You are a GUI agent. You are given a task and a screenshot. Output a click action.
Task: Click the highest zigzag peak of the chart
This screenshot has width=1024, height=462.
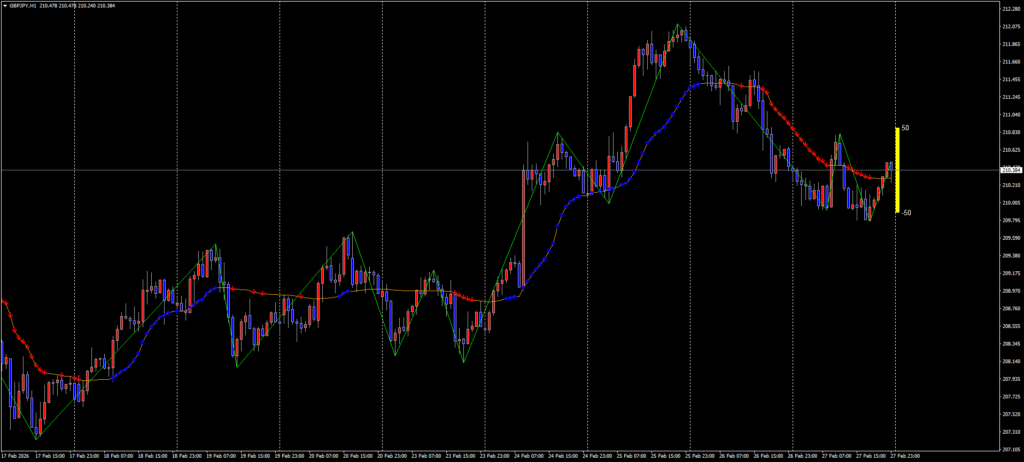[x=681, y=26]
